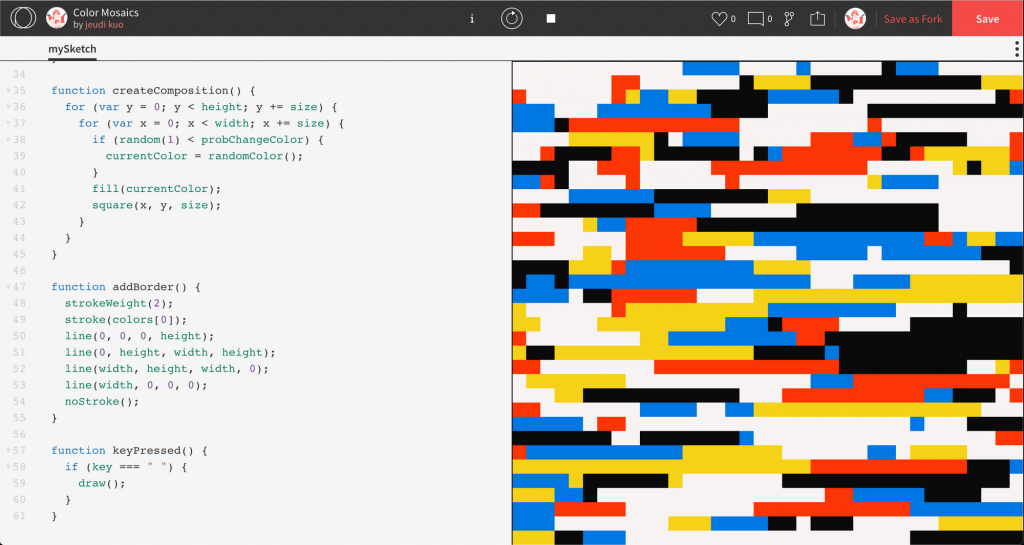Click the code 'line(0, height, width, height);'
Screen dimensions: 1024x545
170,352
